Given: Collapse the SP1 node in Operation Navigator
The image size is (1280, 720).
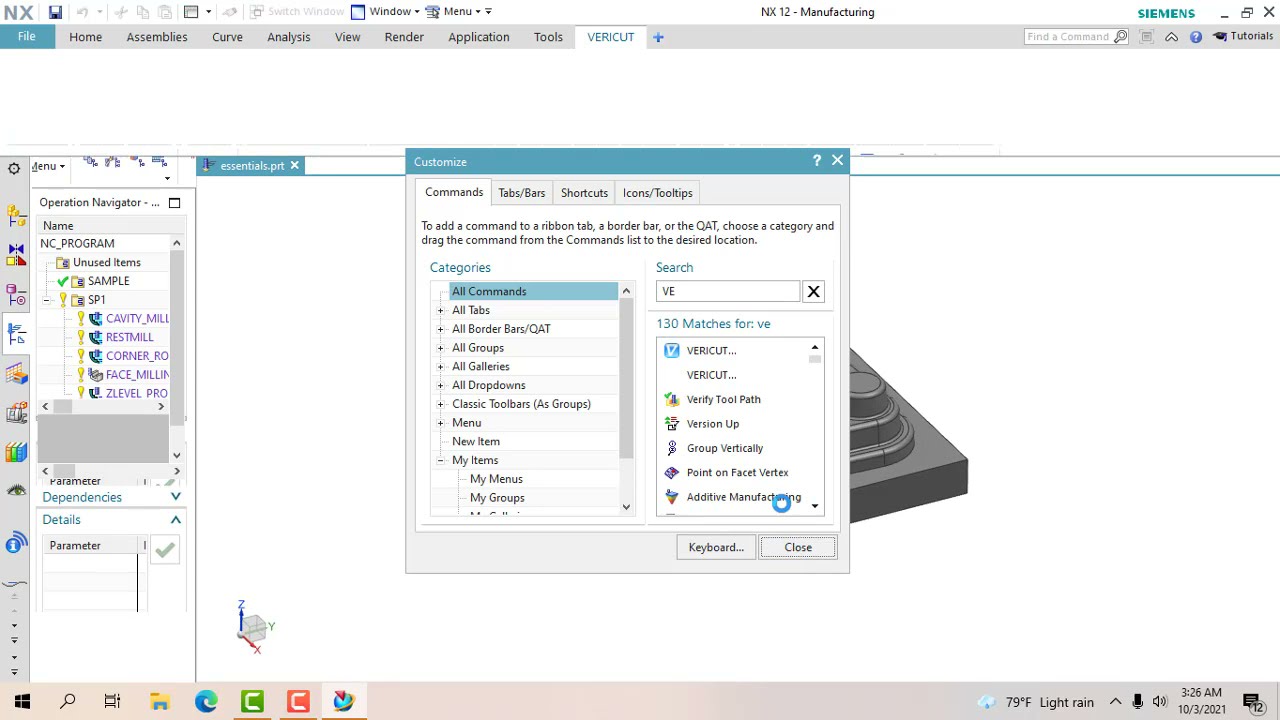Looking at the screenshot, I should coord(46,300).
